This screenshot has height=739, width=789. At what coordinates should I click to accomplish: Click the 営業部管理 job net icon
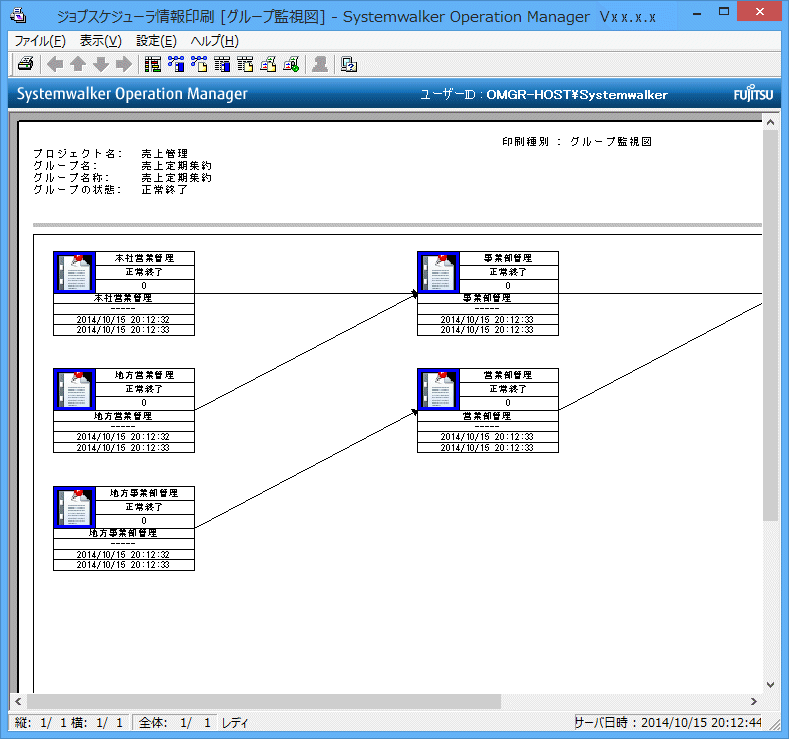pos(438,389)
